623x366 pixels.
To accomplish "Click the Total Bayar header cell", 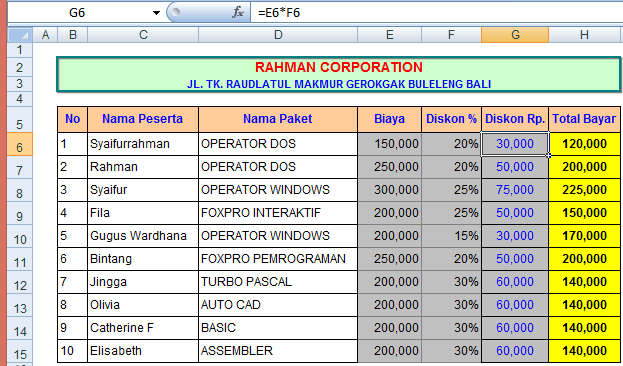I will click(x=584, y=119).
